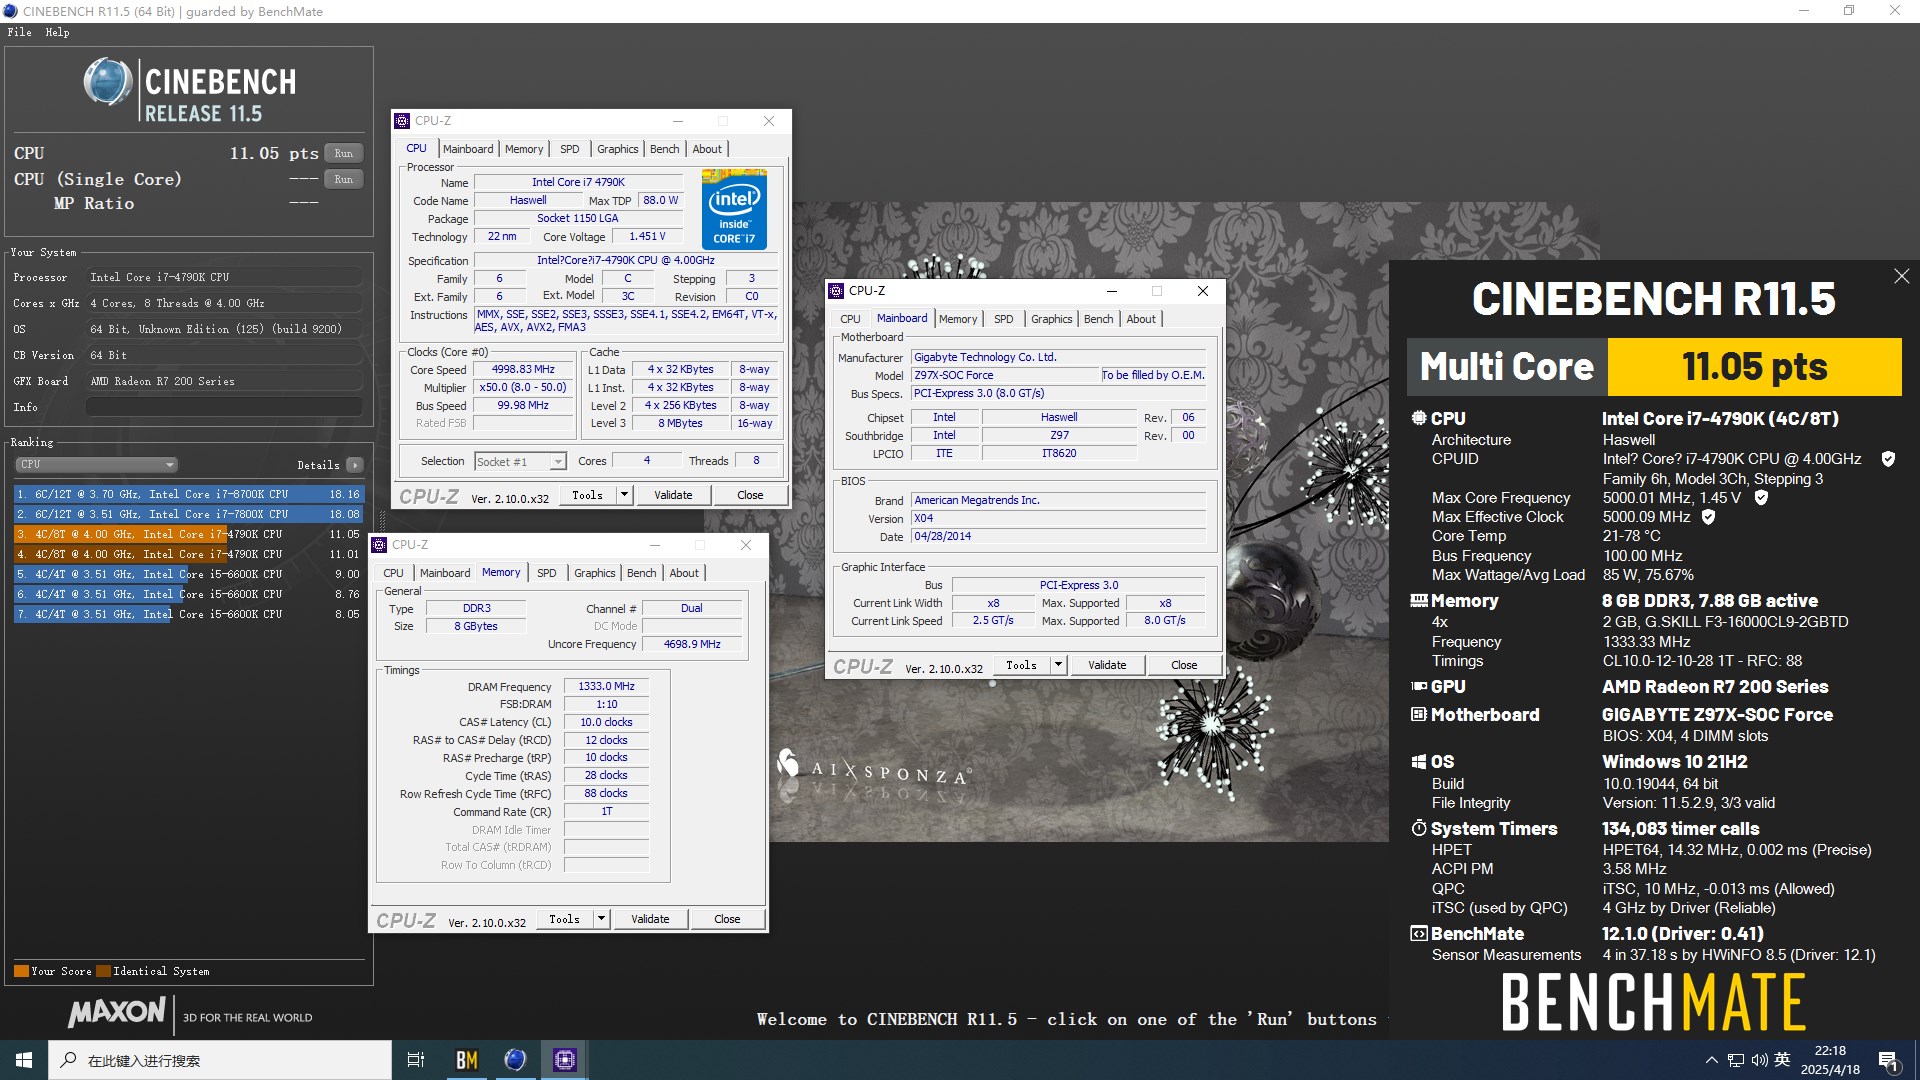The image size is (1920, 1080).
Task: Click Validate in CPU-Z Memory window
Action: point(650,919)
